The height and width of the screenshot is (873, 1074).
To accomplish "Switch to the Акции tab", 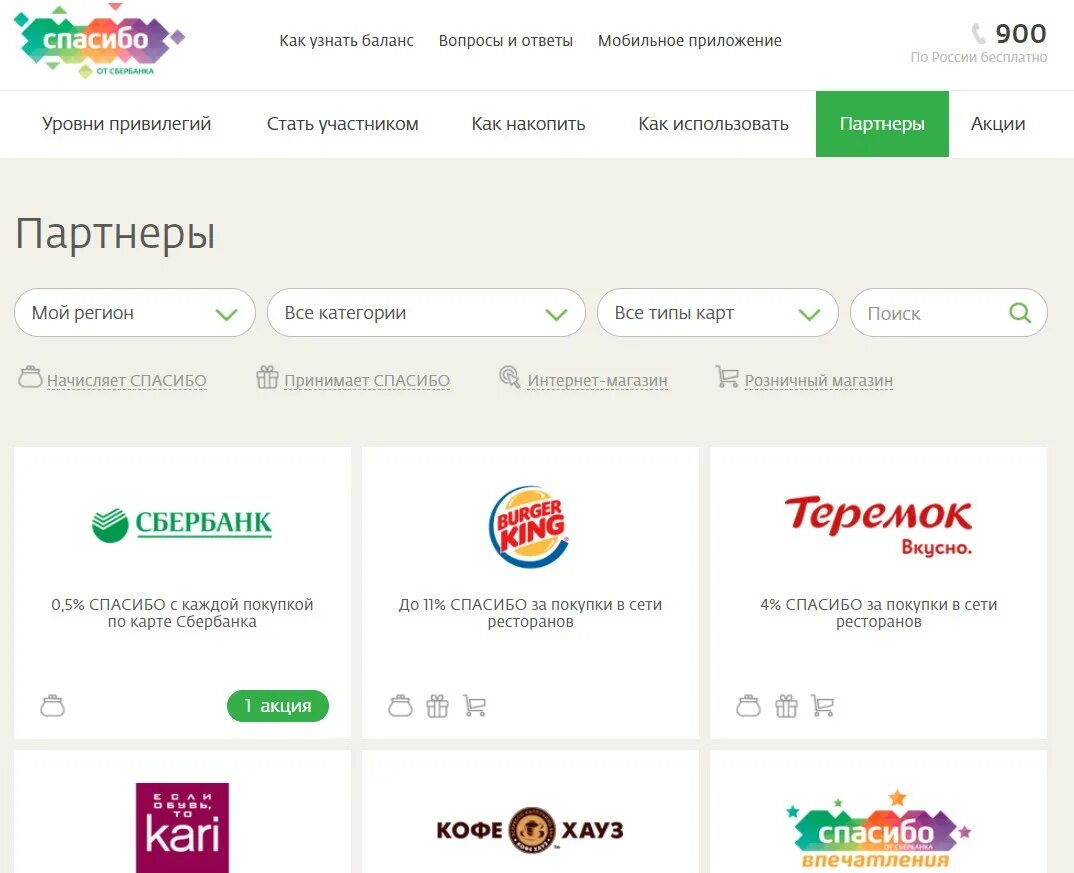I will pyautogui.click(x=998, y=124).
